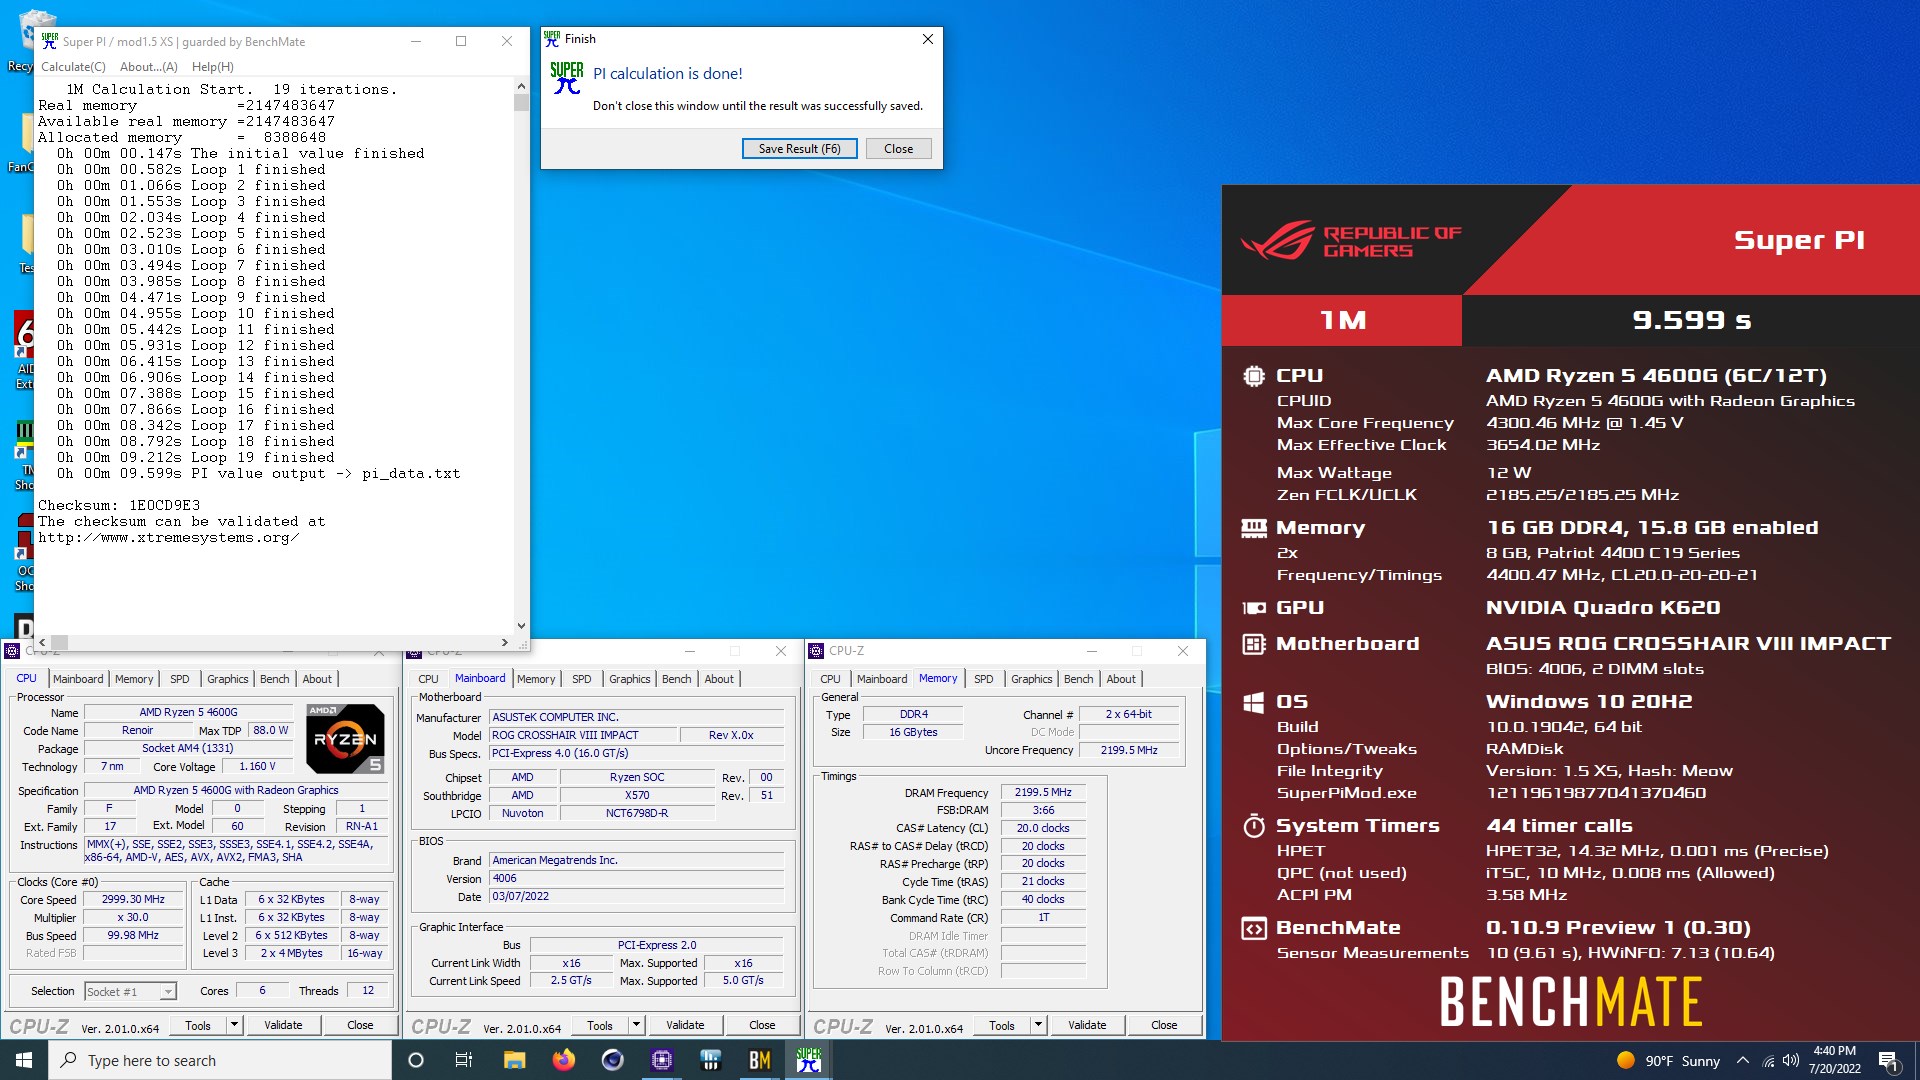The height and width of the screenshot is (1080, 1920).
Task: Open the notification center icon
Action: click(1889, 1060)
